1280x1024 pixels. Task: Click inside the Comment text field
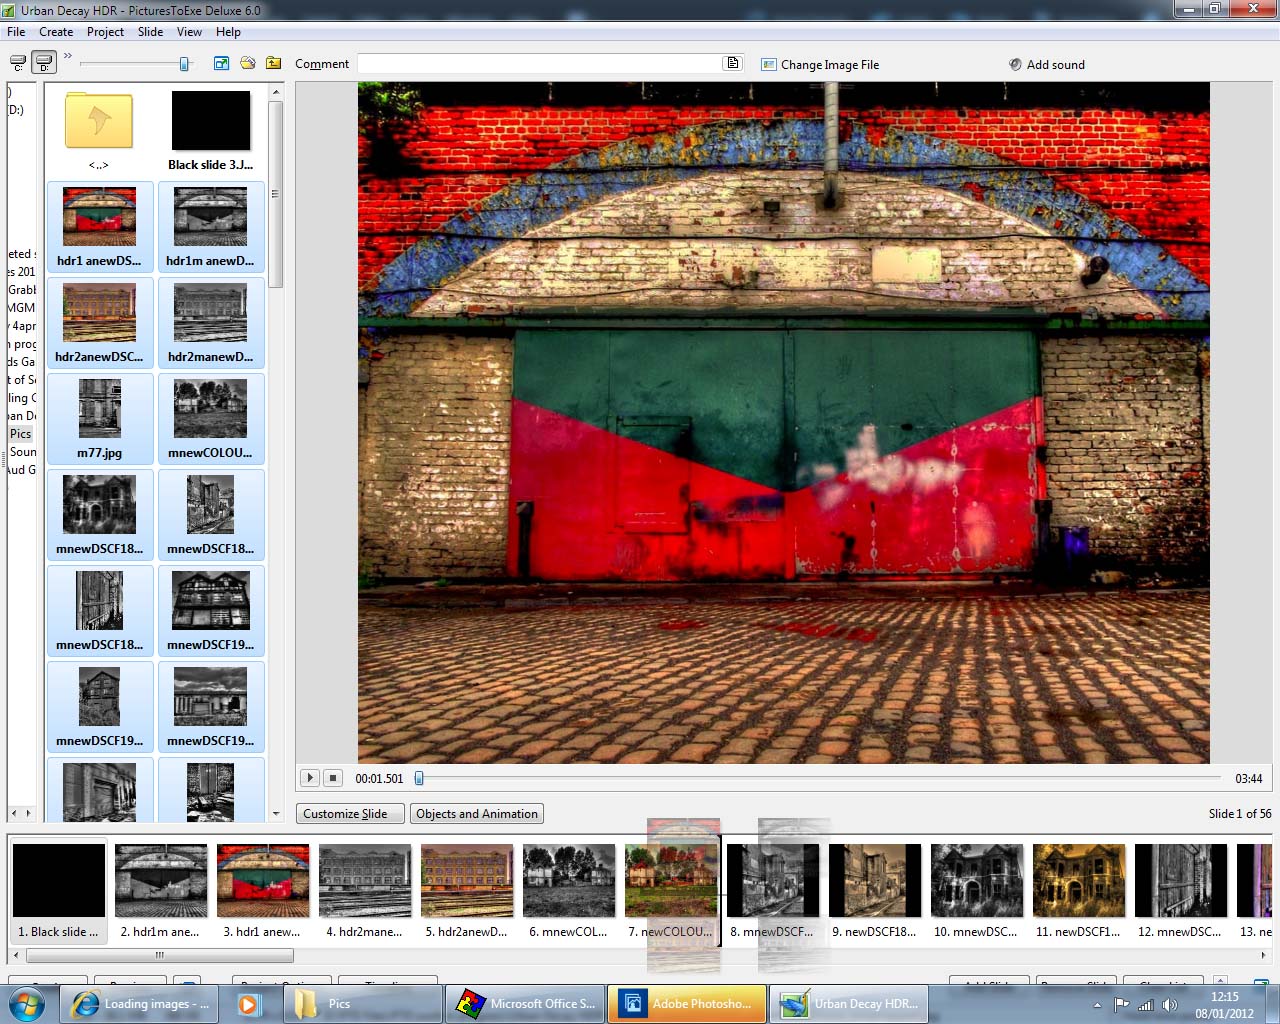point(540,64)
